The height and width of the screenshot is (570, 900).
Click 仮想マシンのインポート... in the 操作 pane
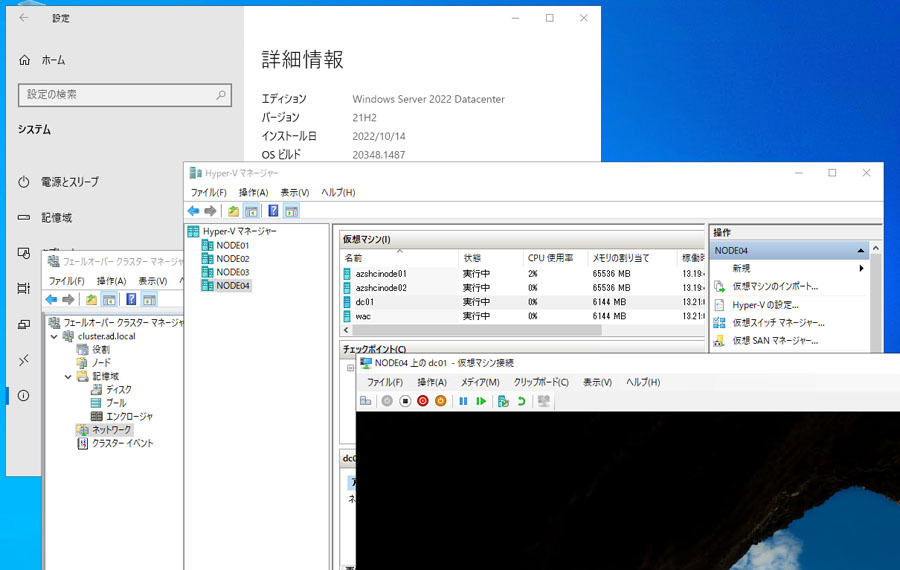pos(775,286)
